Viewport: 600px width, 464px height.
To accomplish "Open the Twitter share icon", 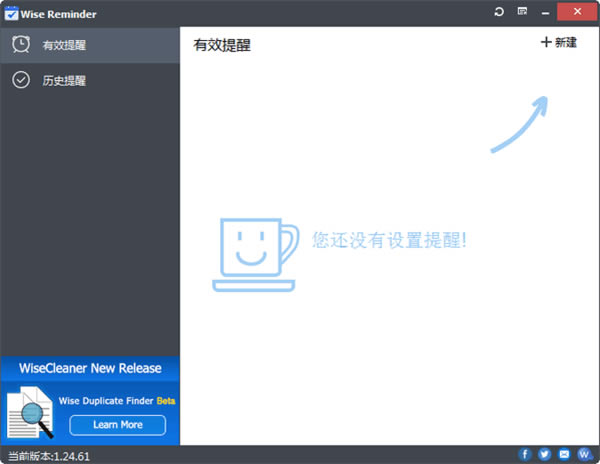I will (545, 455).
